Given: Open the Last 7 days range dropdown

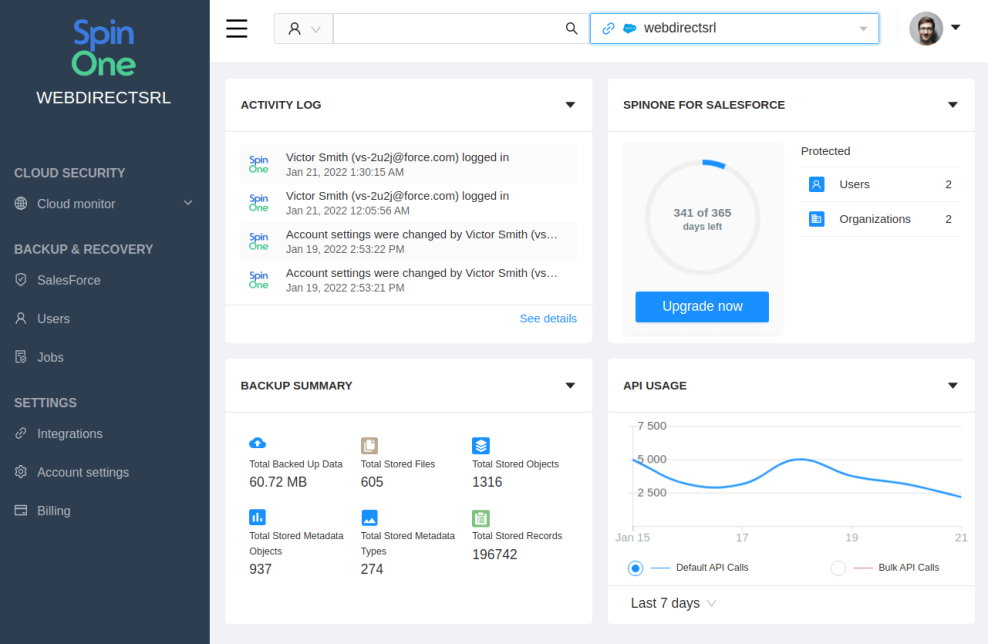Looking at the screenshot, I should (673, 603).
